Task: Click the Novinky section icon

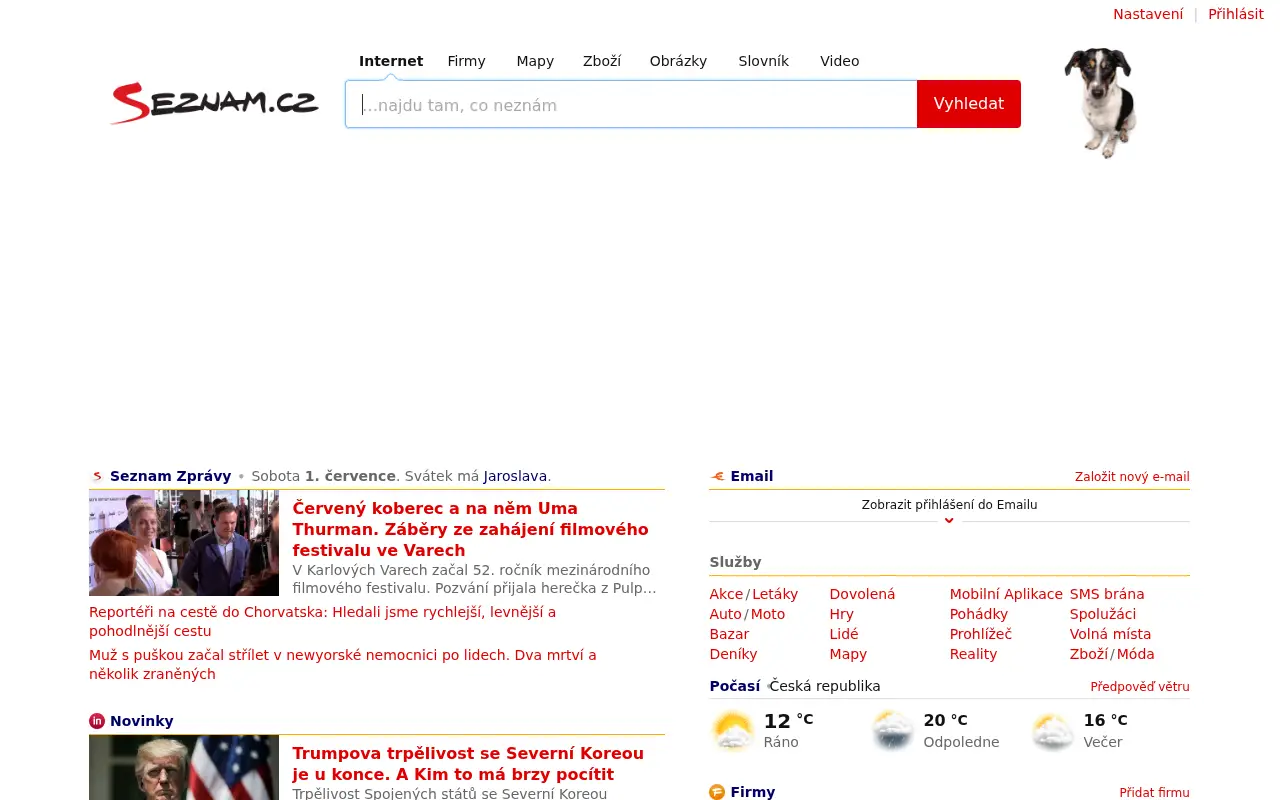Action: click(x=97, y=721)
